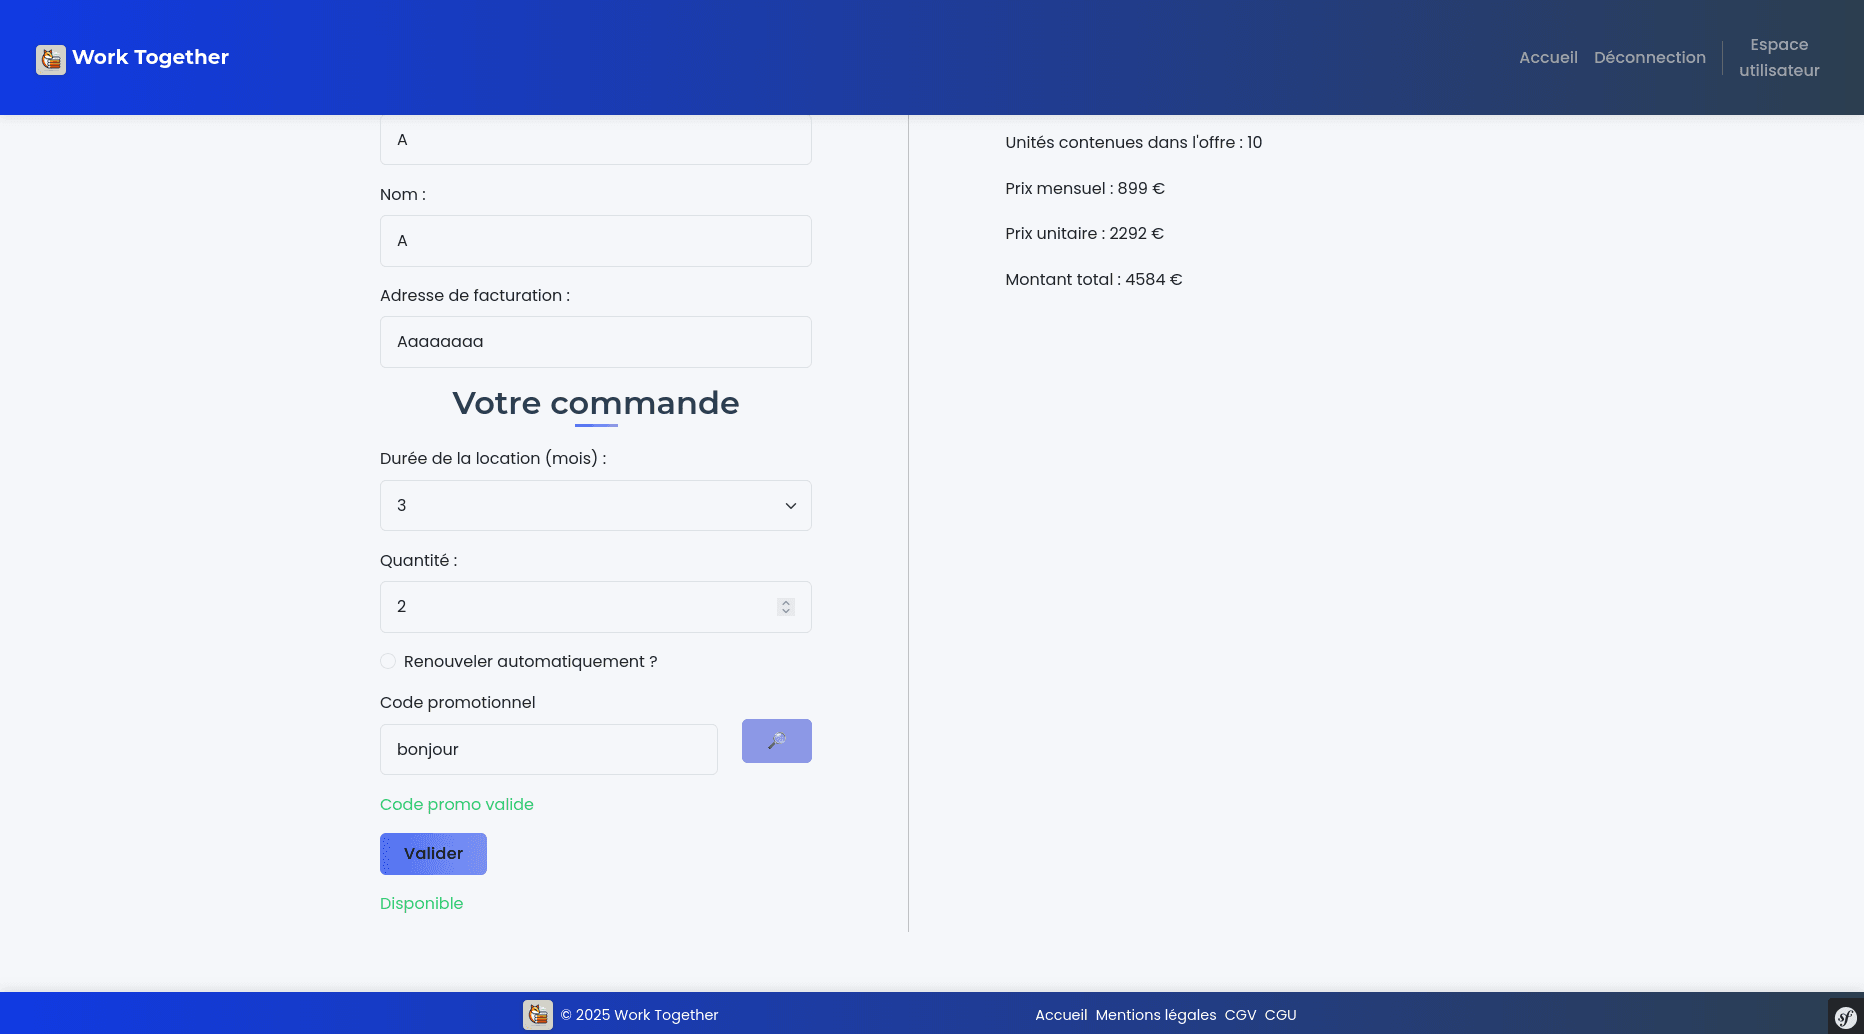
Task: Click the Work Together logo icon in header
Action: coord(51,59)
